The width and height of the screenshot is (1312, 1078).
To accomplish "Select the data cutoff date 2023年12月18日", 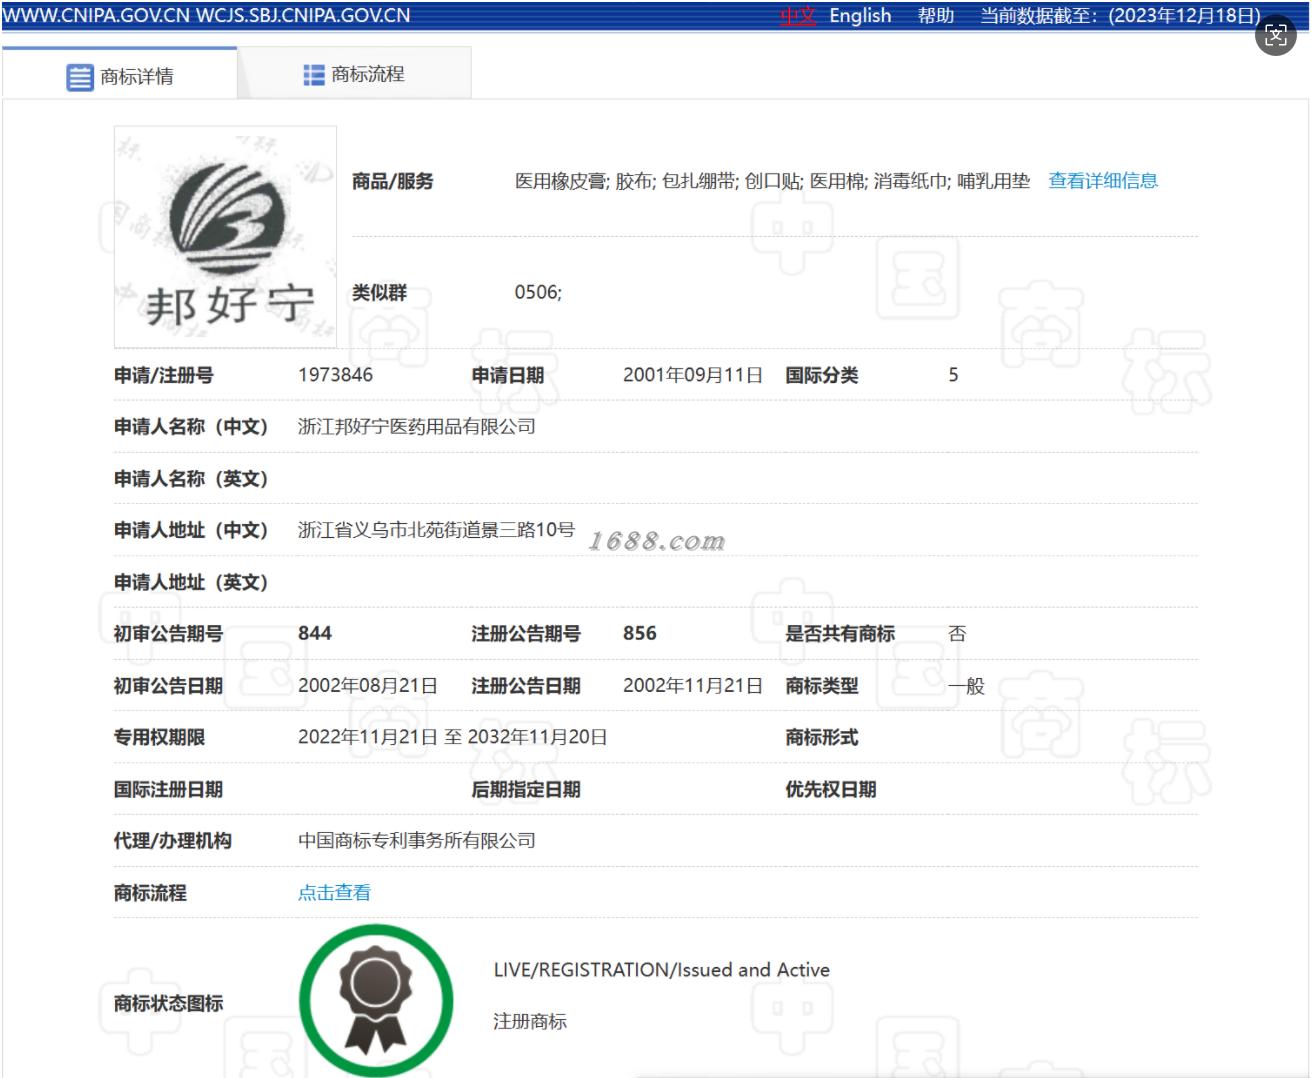I will coord(1184,16).
